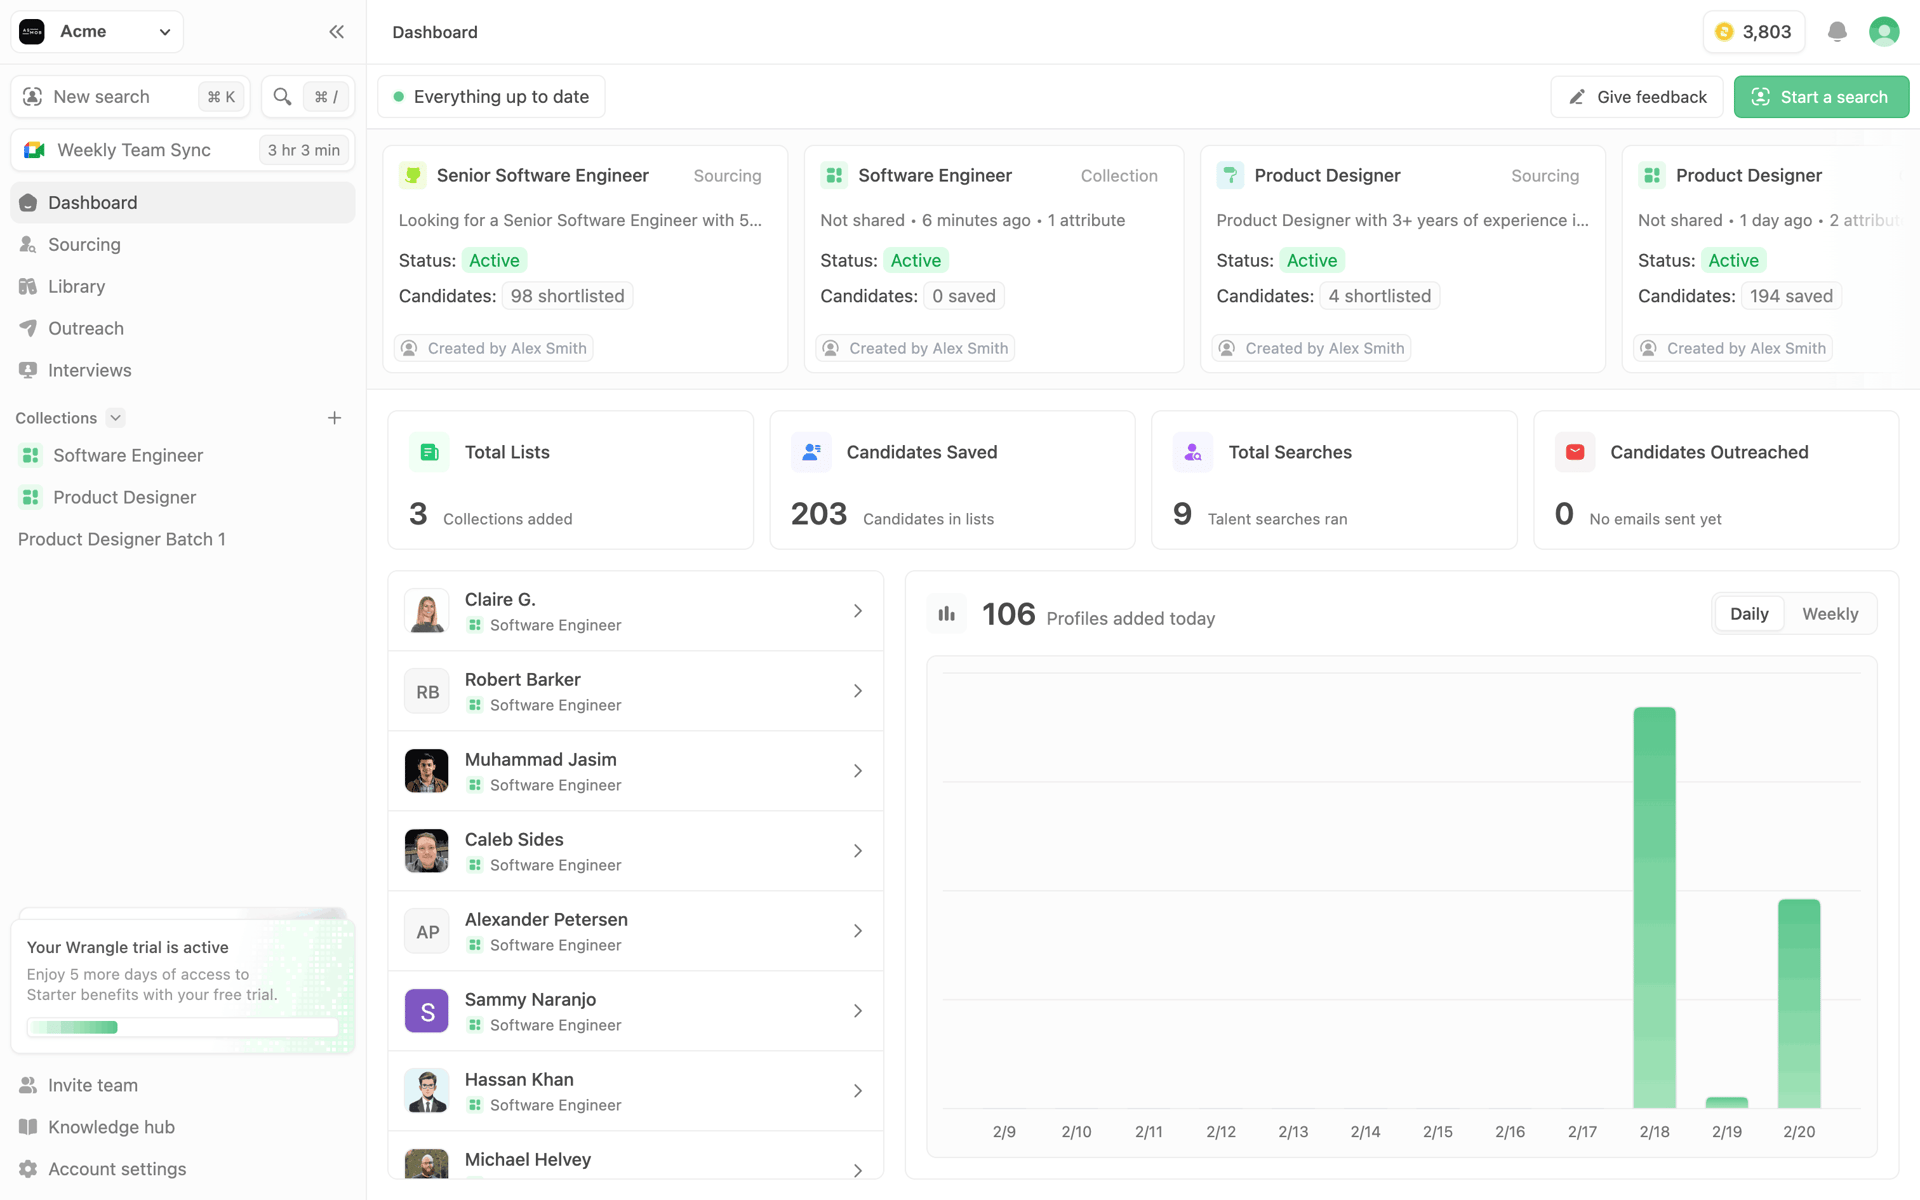Open Invite team link
This screenshot has width=1920, height=1200.
(x=183, y=1085)
